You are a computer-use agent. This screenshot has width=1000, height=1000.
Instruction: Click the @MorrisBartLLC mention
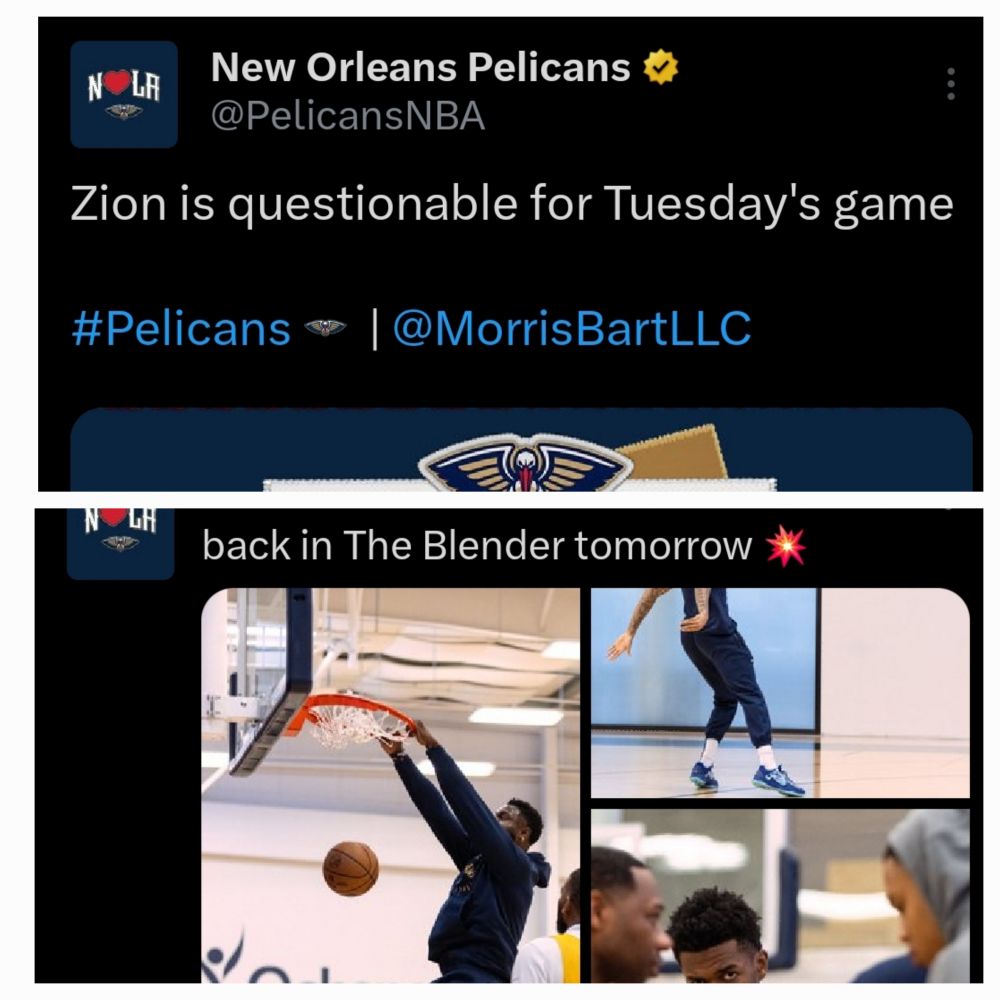[572, 329]
